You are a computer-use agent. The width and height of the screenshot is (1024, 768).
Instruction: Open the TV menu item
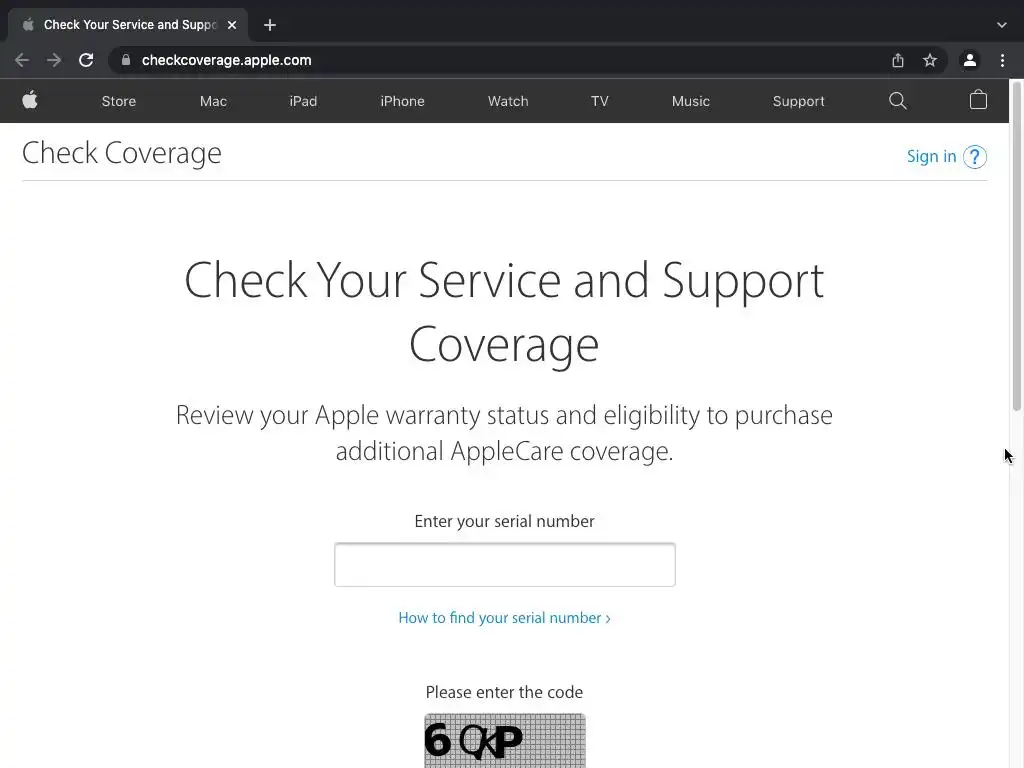coord(600,101)
